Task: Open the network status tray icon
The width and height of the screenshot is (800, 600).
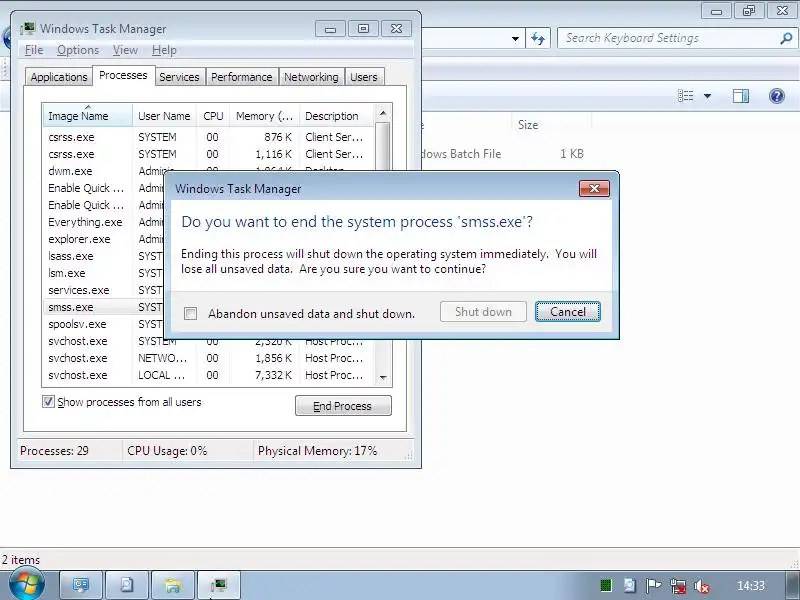Action: [x=678, y=586]
